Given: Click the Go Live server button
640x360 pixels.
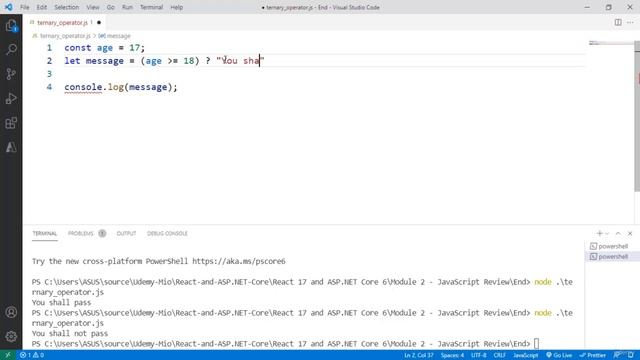Looking at the screenshot, I should tap(559, 355).
